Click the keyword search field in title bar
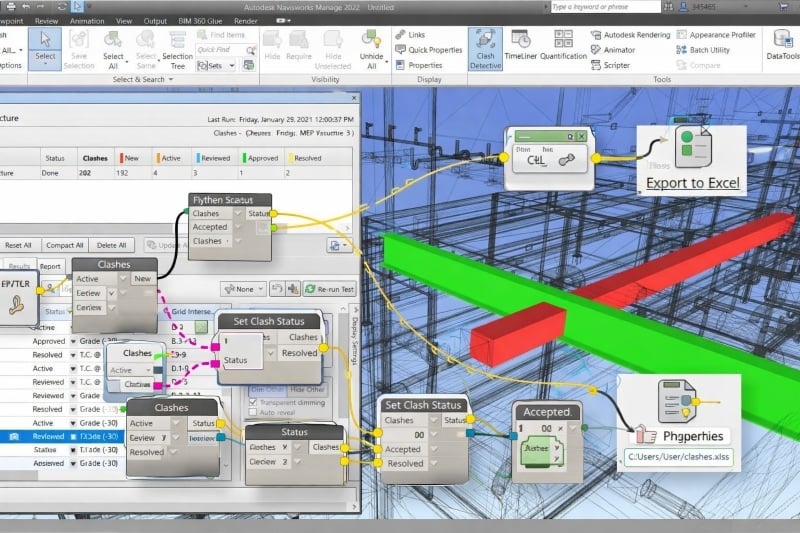 pos(605,7)
